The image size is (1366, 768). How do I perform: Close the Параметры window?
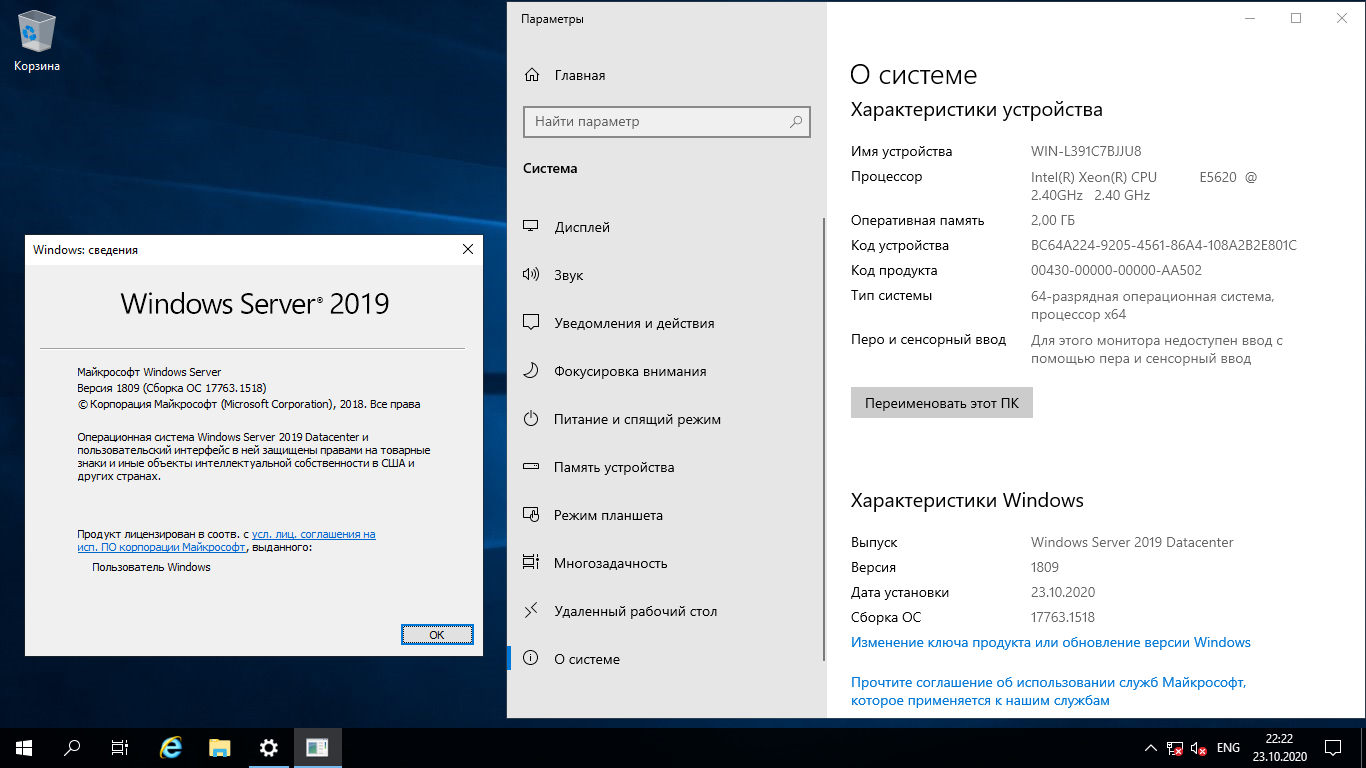point(1342,18)
